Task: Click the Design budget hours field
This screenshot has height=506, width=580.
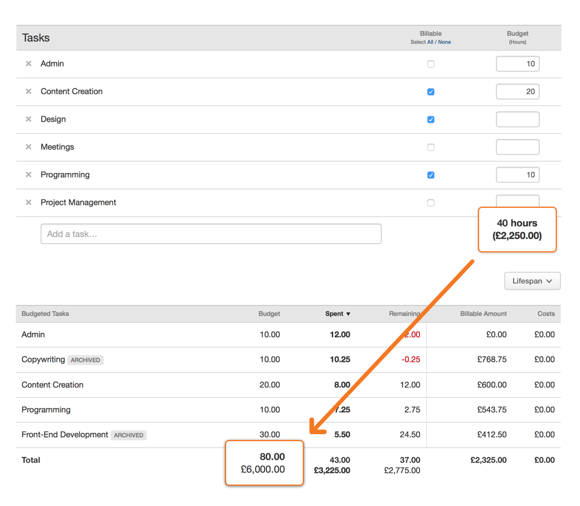Action: pyautogui.click(x=517, y=119)
